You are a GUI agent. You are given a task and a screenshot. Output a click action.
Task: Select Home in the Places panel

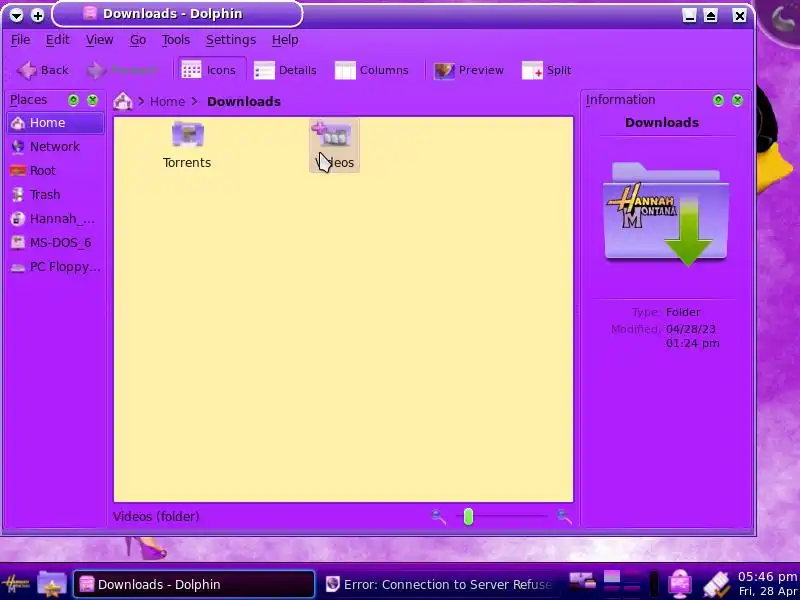coord(55,123)
